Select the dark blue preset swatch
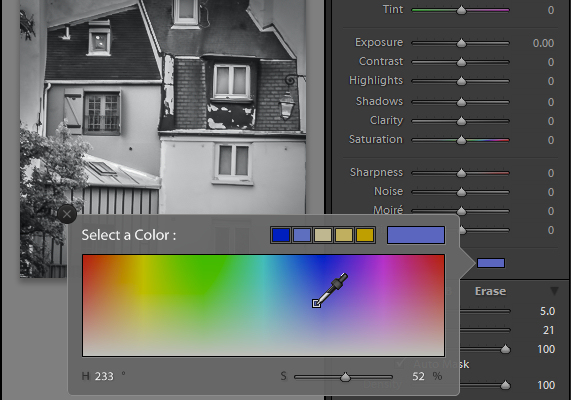 coord(281,235)
